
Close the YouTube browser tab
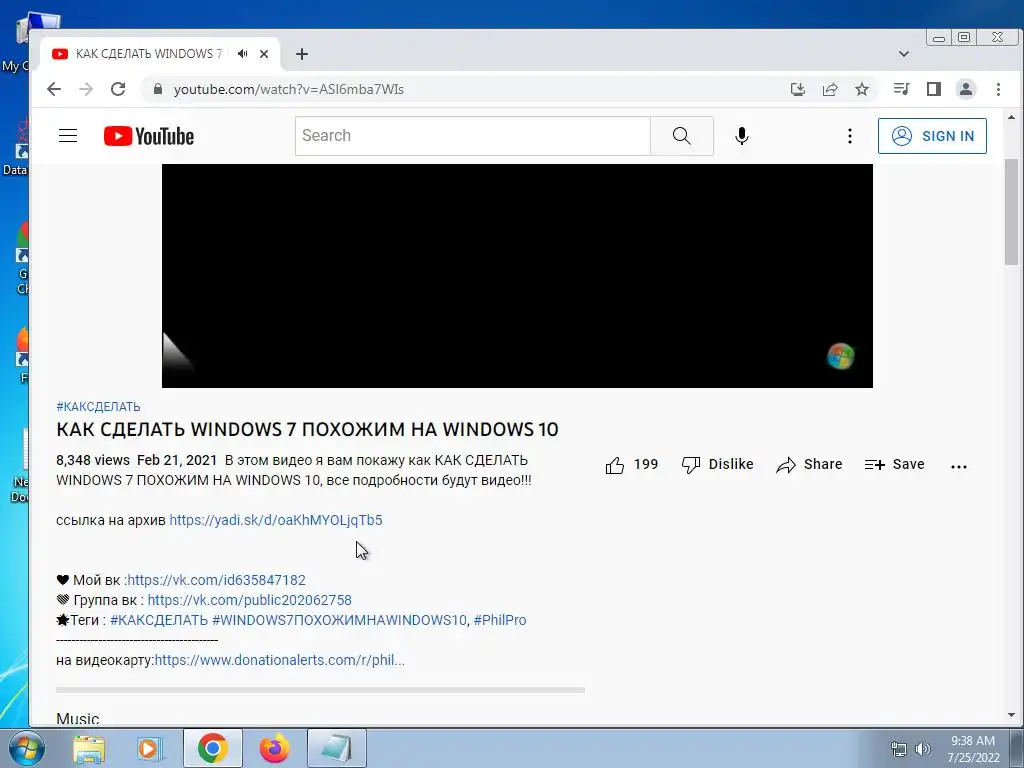264,54
